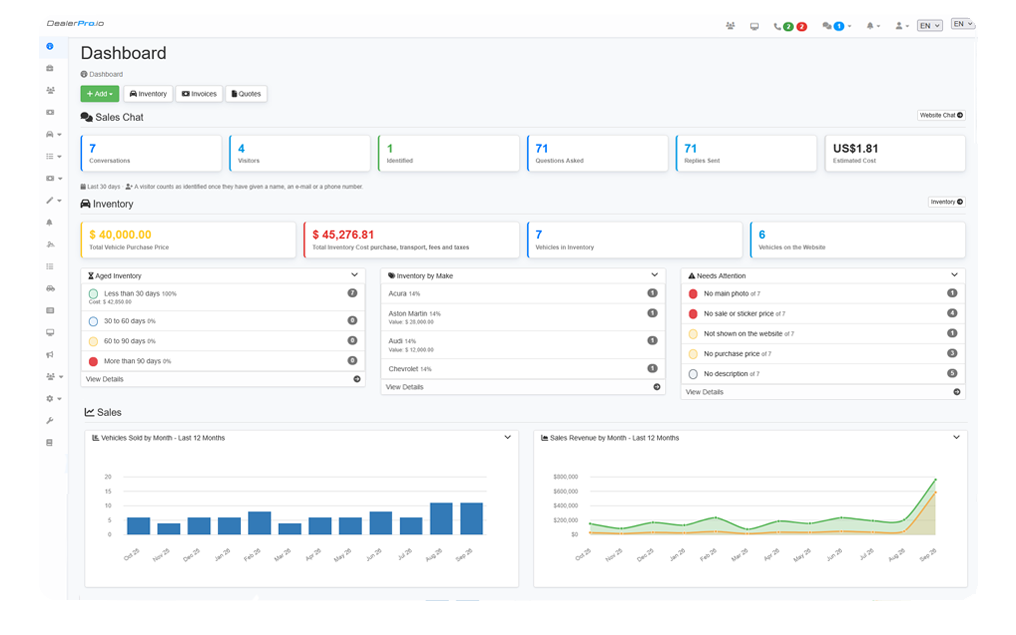Image resolution: width=1016 pixels, height=635 pixels.
Task: Click the monitor icon in the sidebar
Action: (x=50, y=332)
